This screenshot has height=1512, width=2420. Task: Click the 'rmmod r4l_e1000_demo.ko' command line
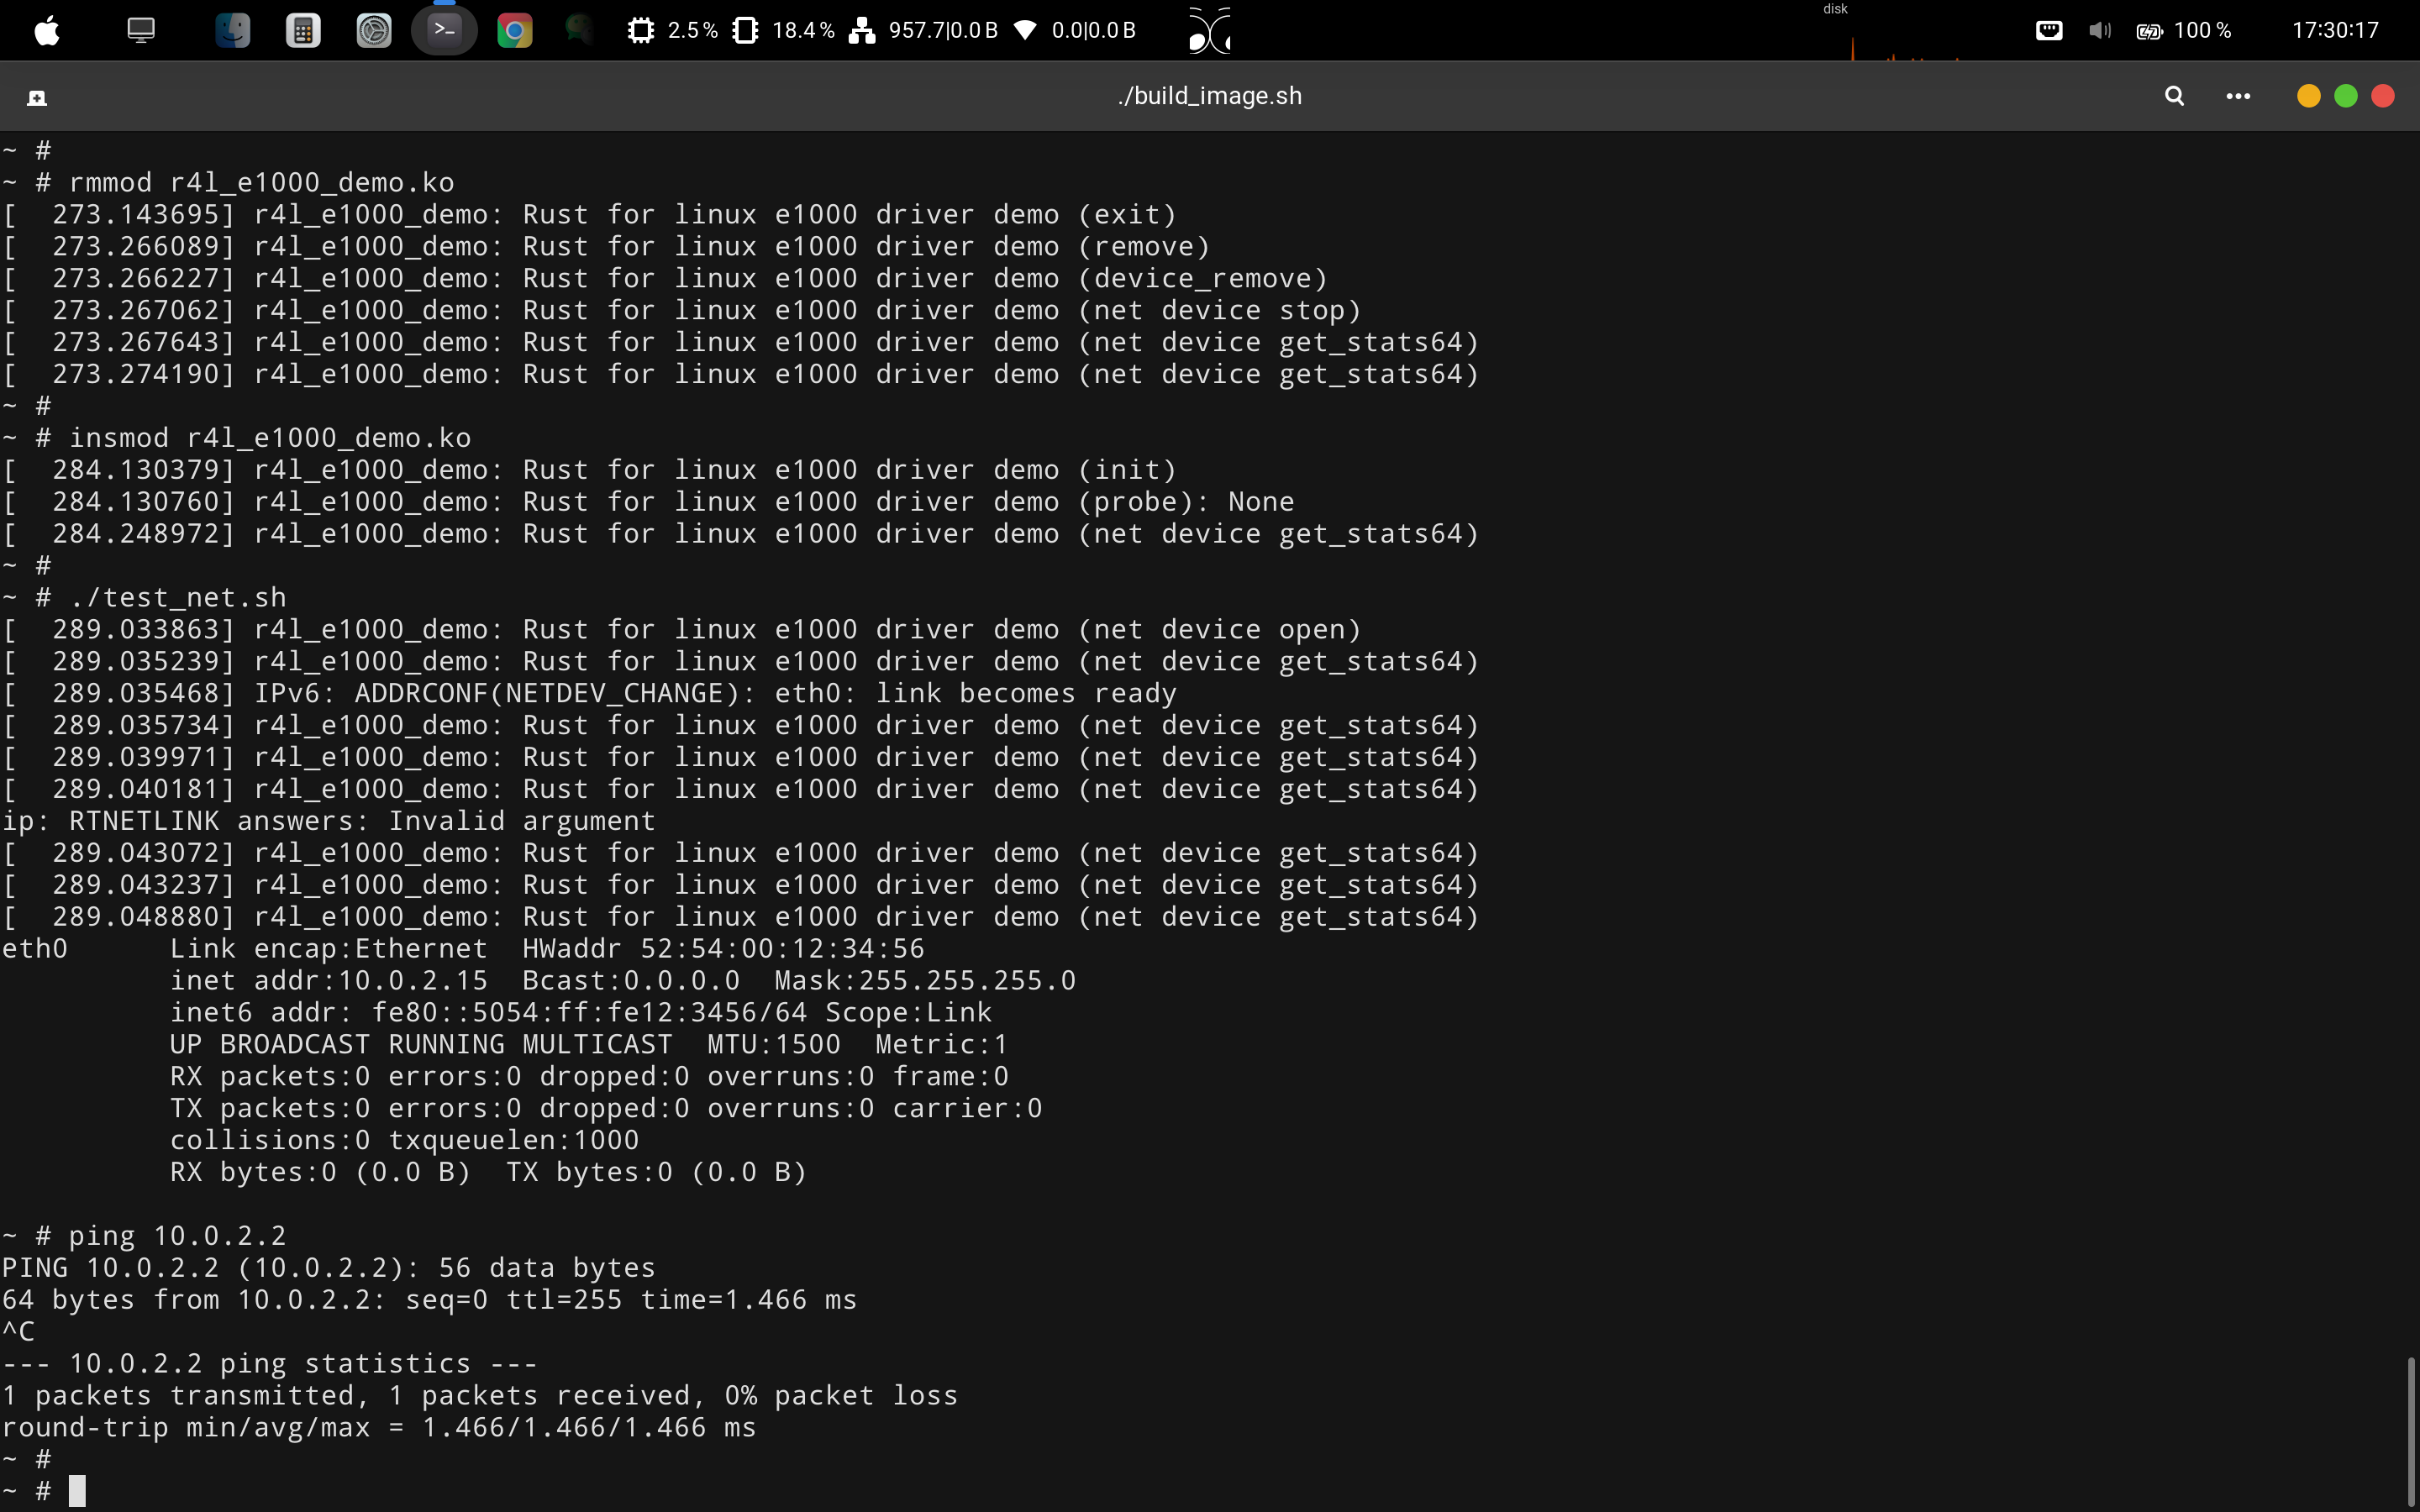pyautogui.click(x=228, y=183)
